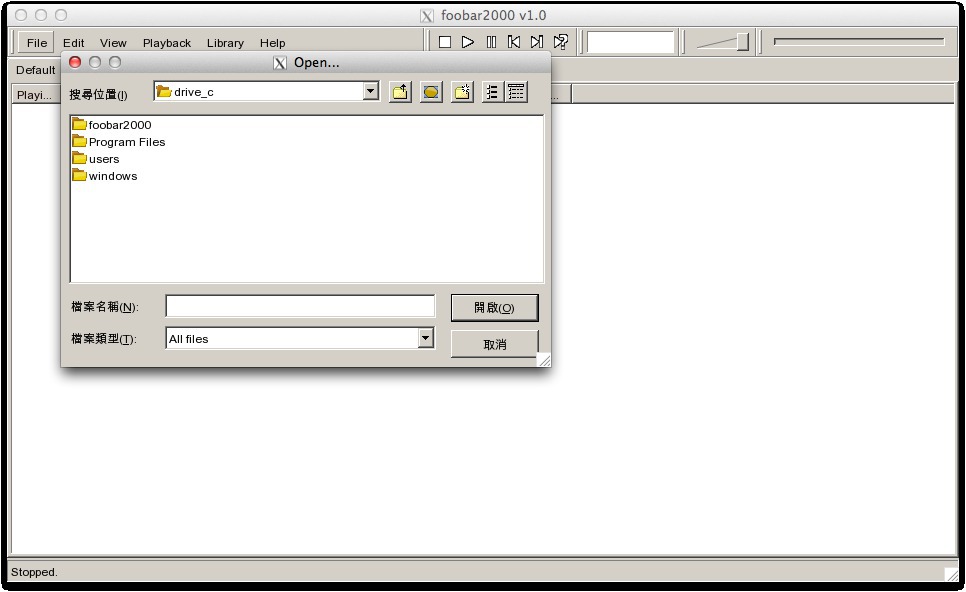Screen dimensions: 966x592
Task: Skip to the next track
Action: click(x=537, y=42)
